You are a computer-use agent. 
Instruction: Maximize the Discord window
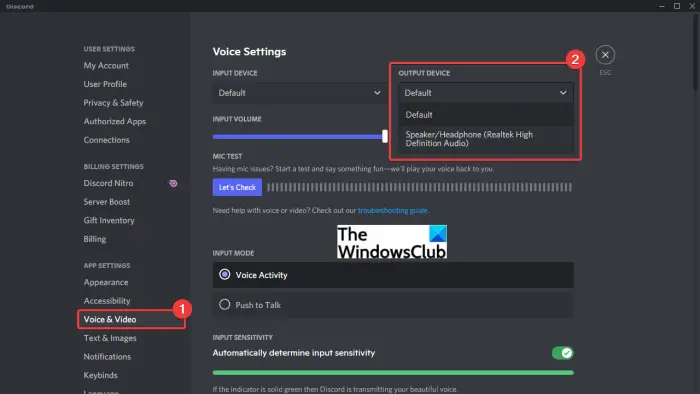(677, 6)
